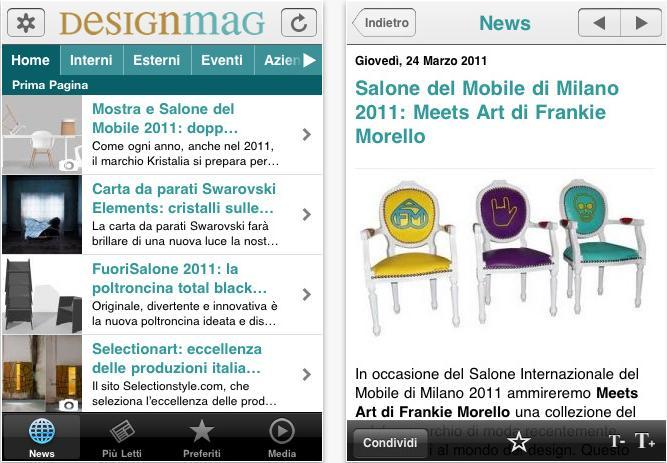Go to next article with right arrow
Image resolution: width=667 pixels, height=463 pixels.
pyautogui.click(x=641, y=23)
